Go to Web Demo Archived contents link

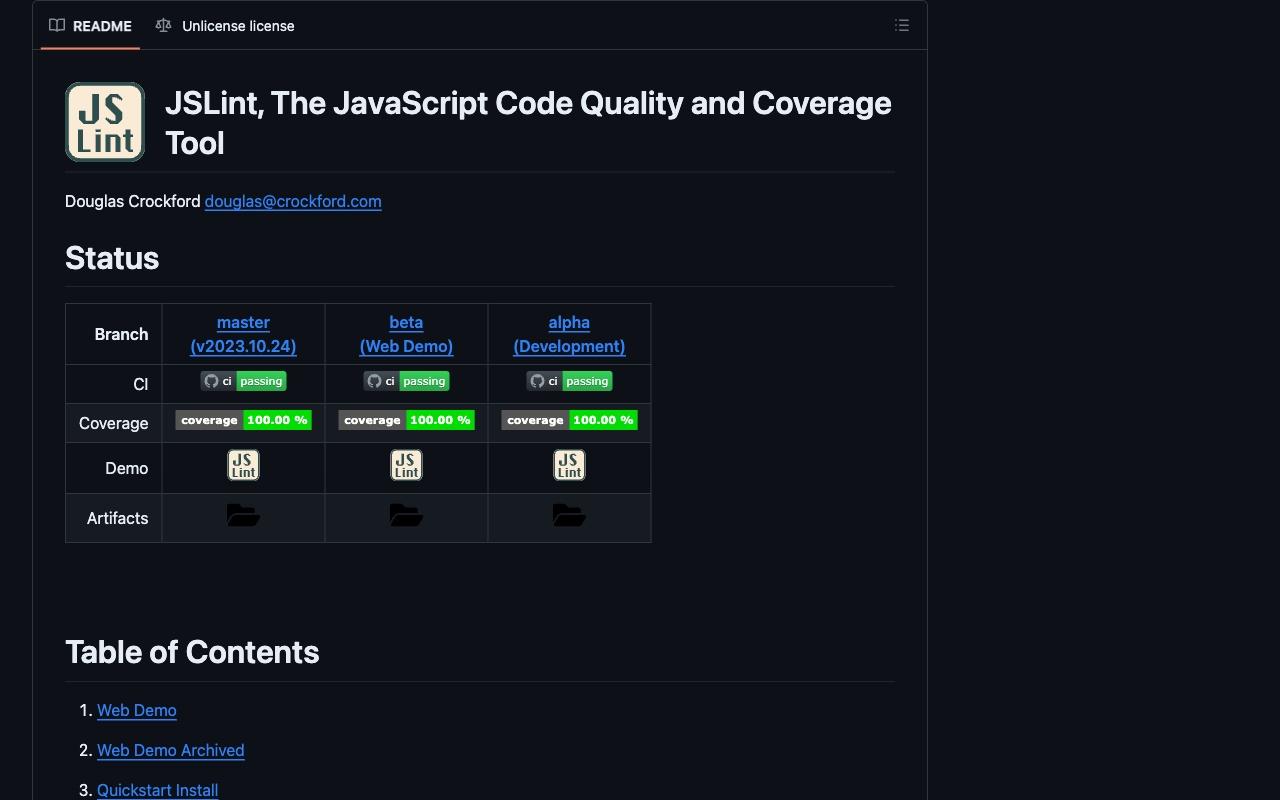point(171,750)
